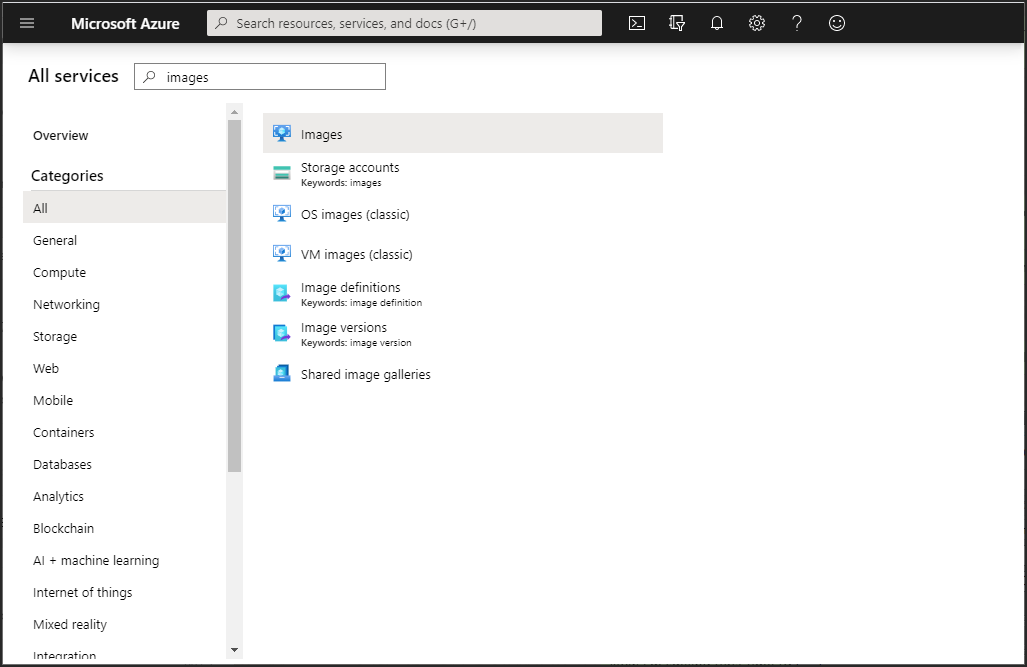
Task: Open the hamburger portal menu
Action: click(x=27, y=24)
